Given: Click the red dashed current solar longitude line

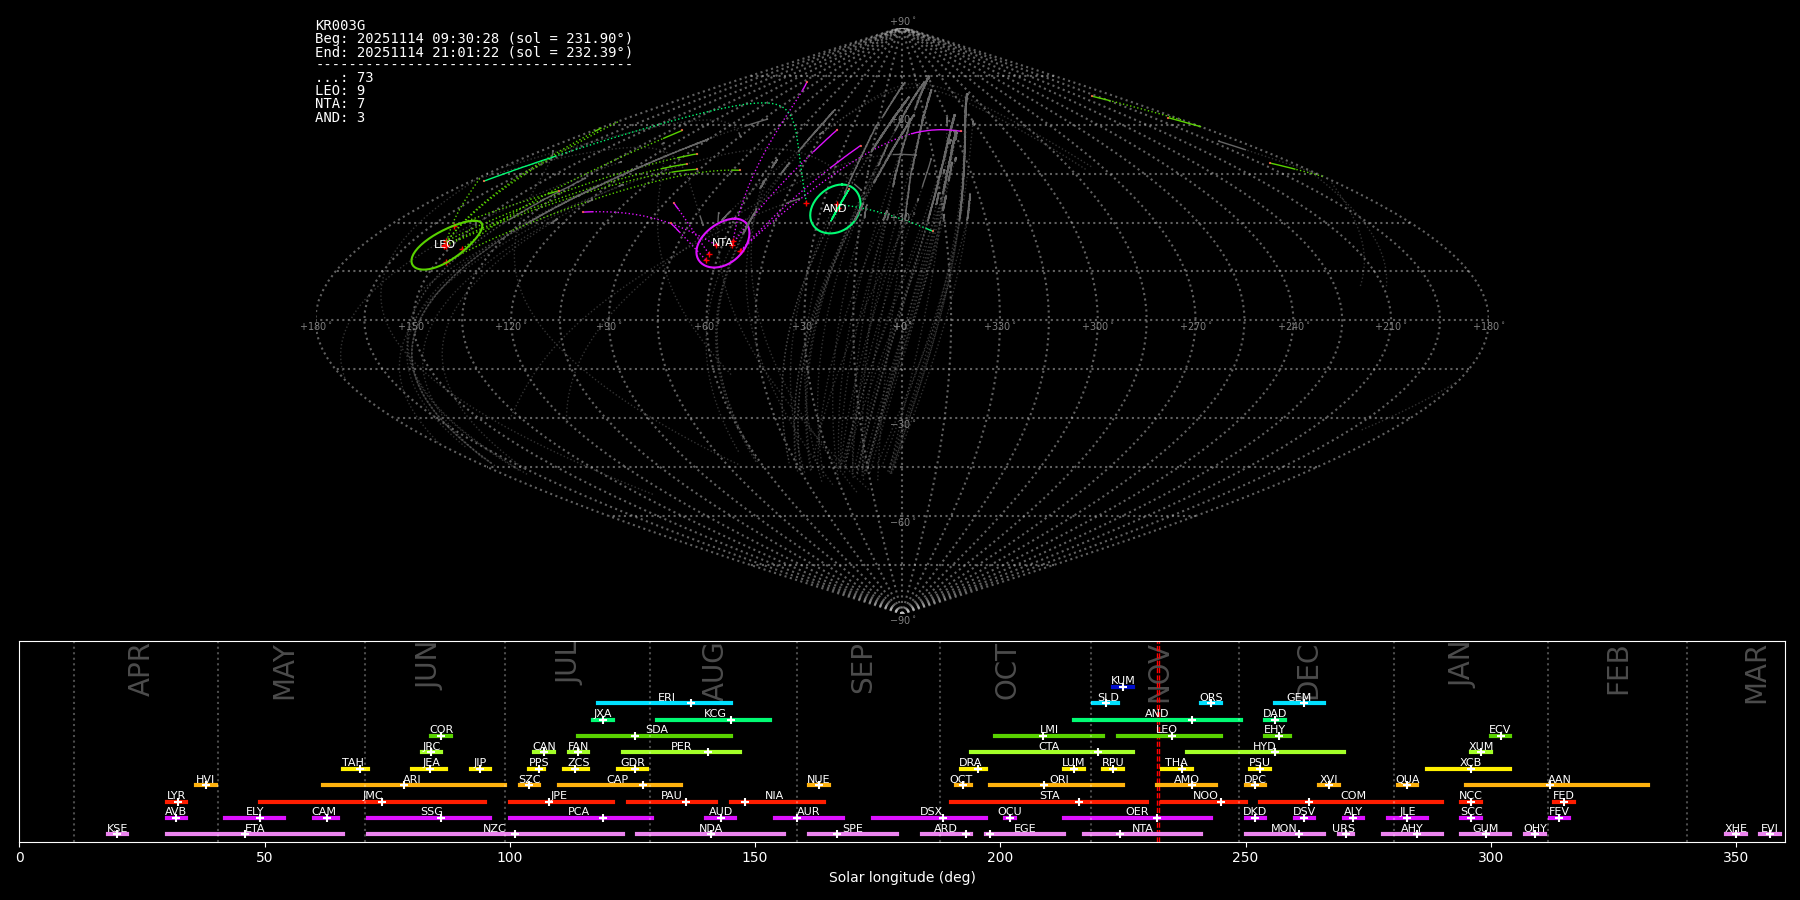Looking at the screenshot, I should pos(1158,741).
